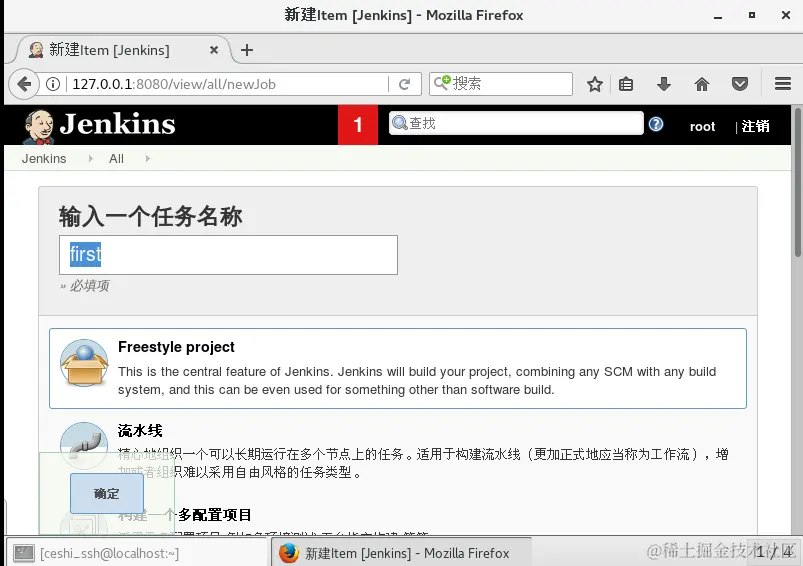
Task: Select the 流水线 heading
Action: pyautogui.click(x=140, y=431)
